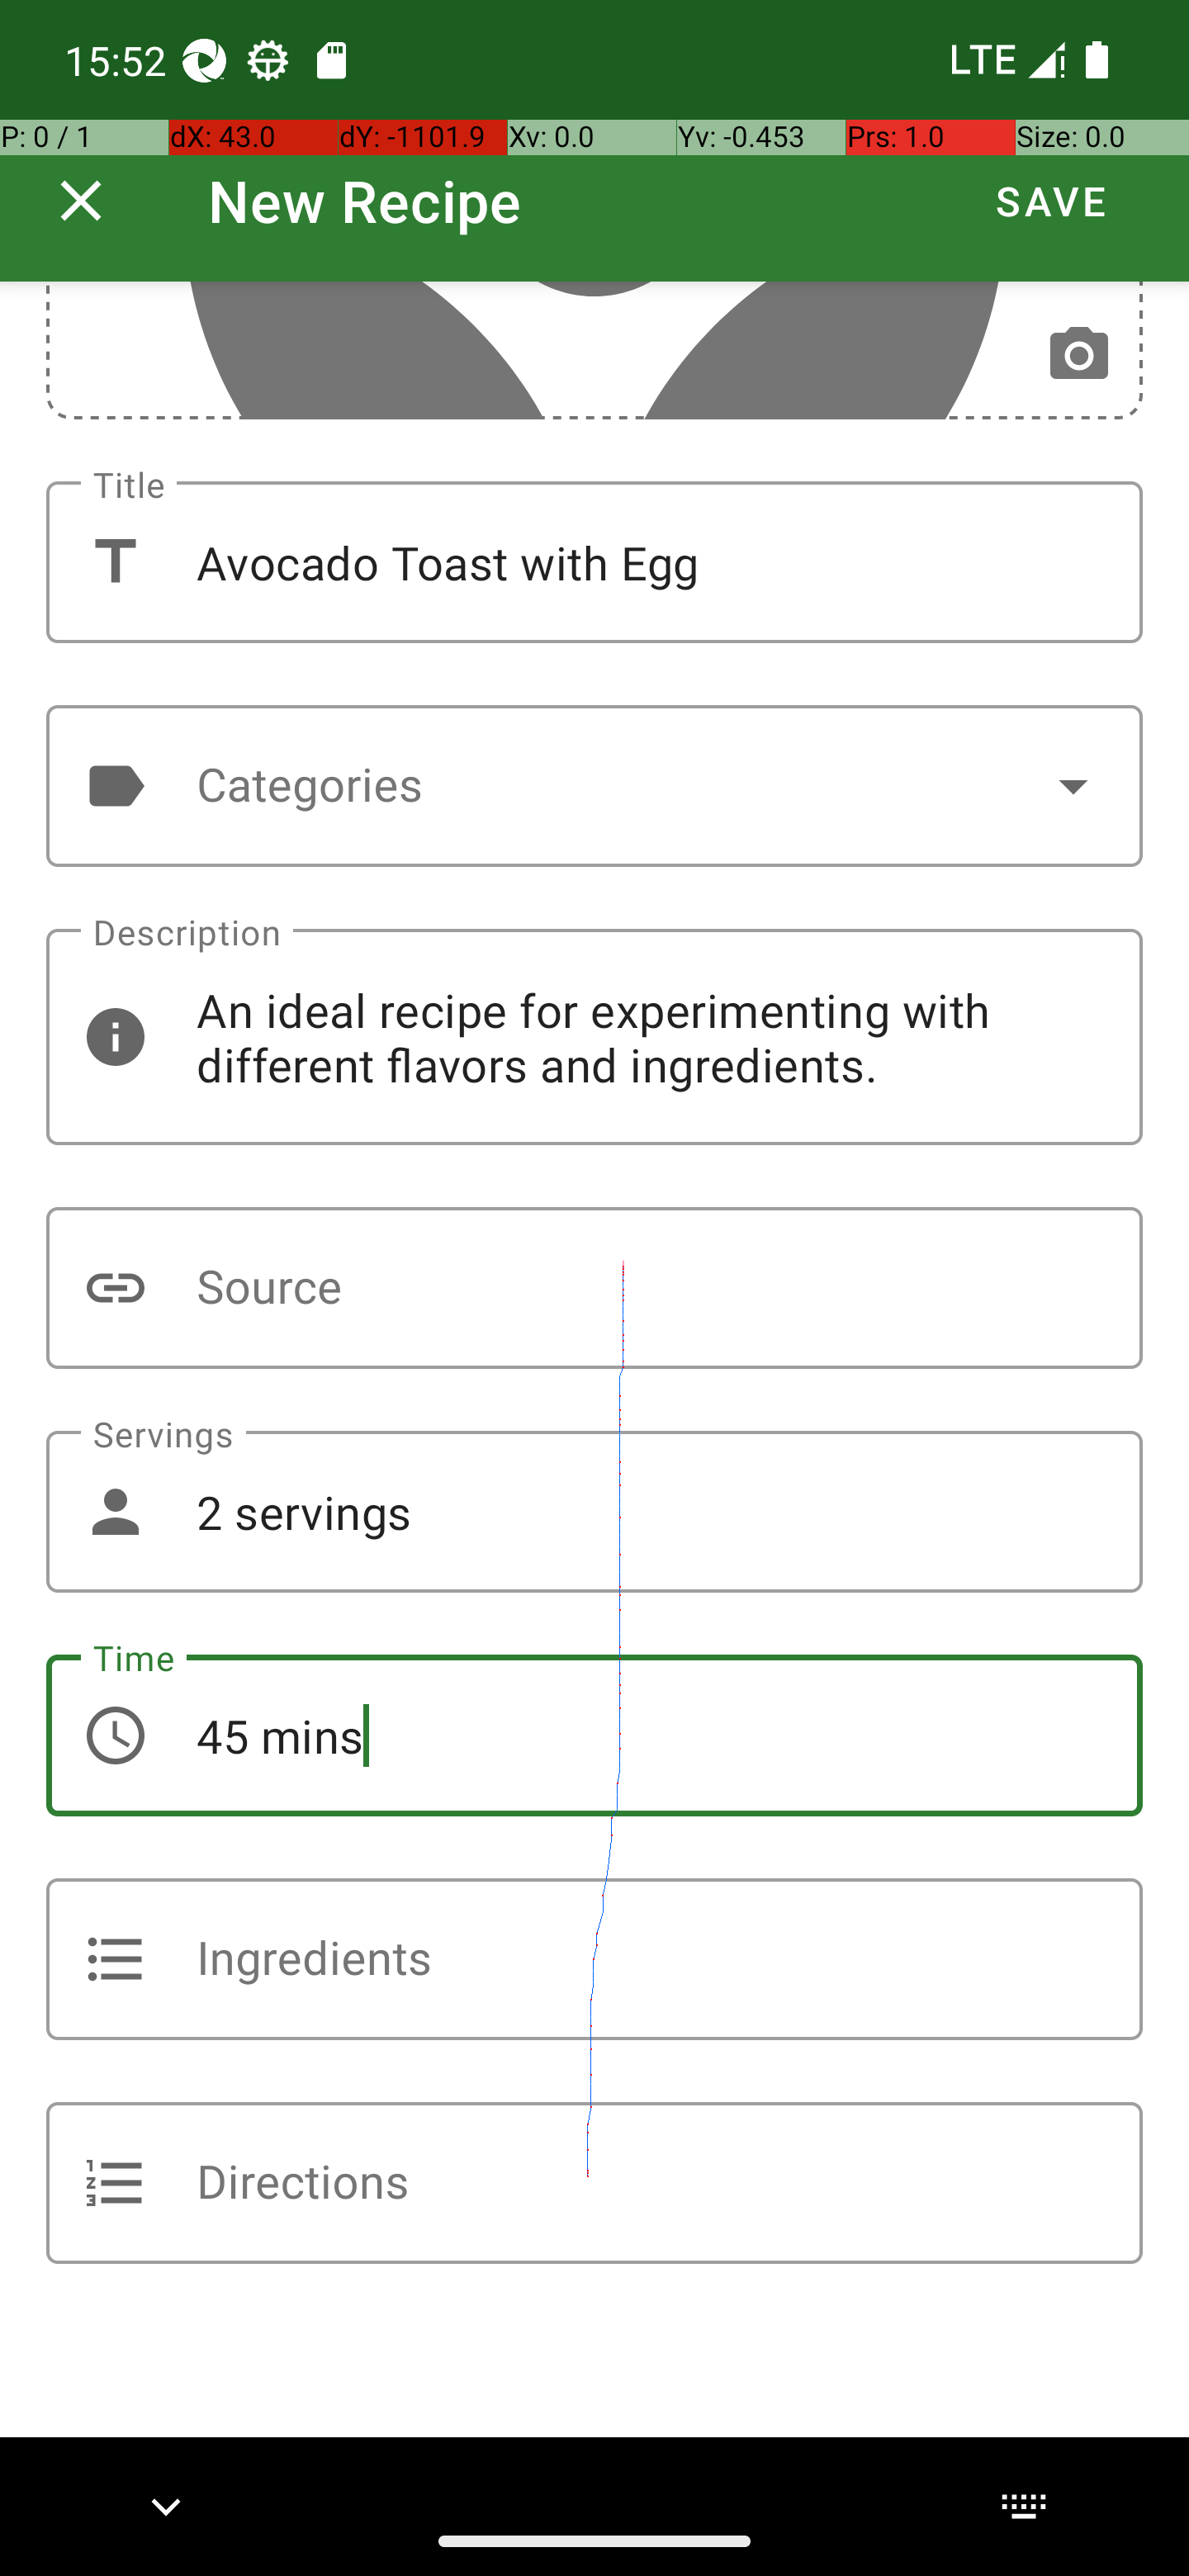Open the Directions field
This screenshot has width=1189, height=2576.
[594, 2183]
